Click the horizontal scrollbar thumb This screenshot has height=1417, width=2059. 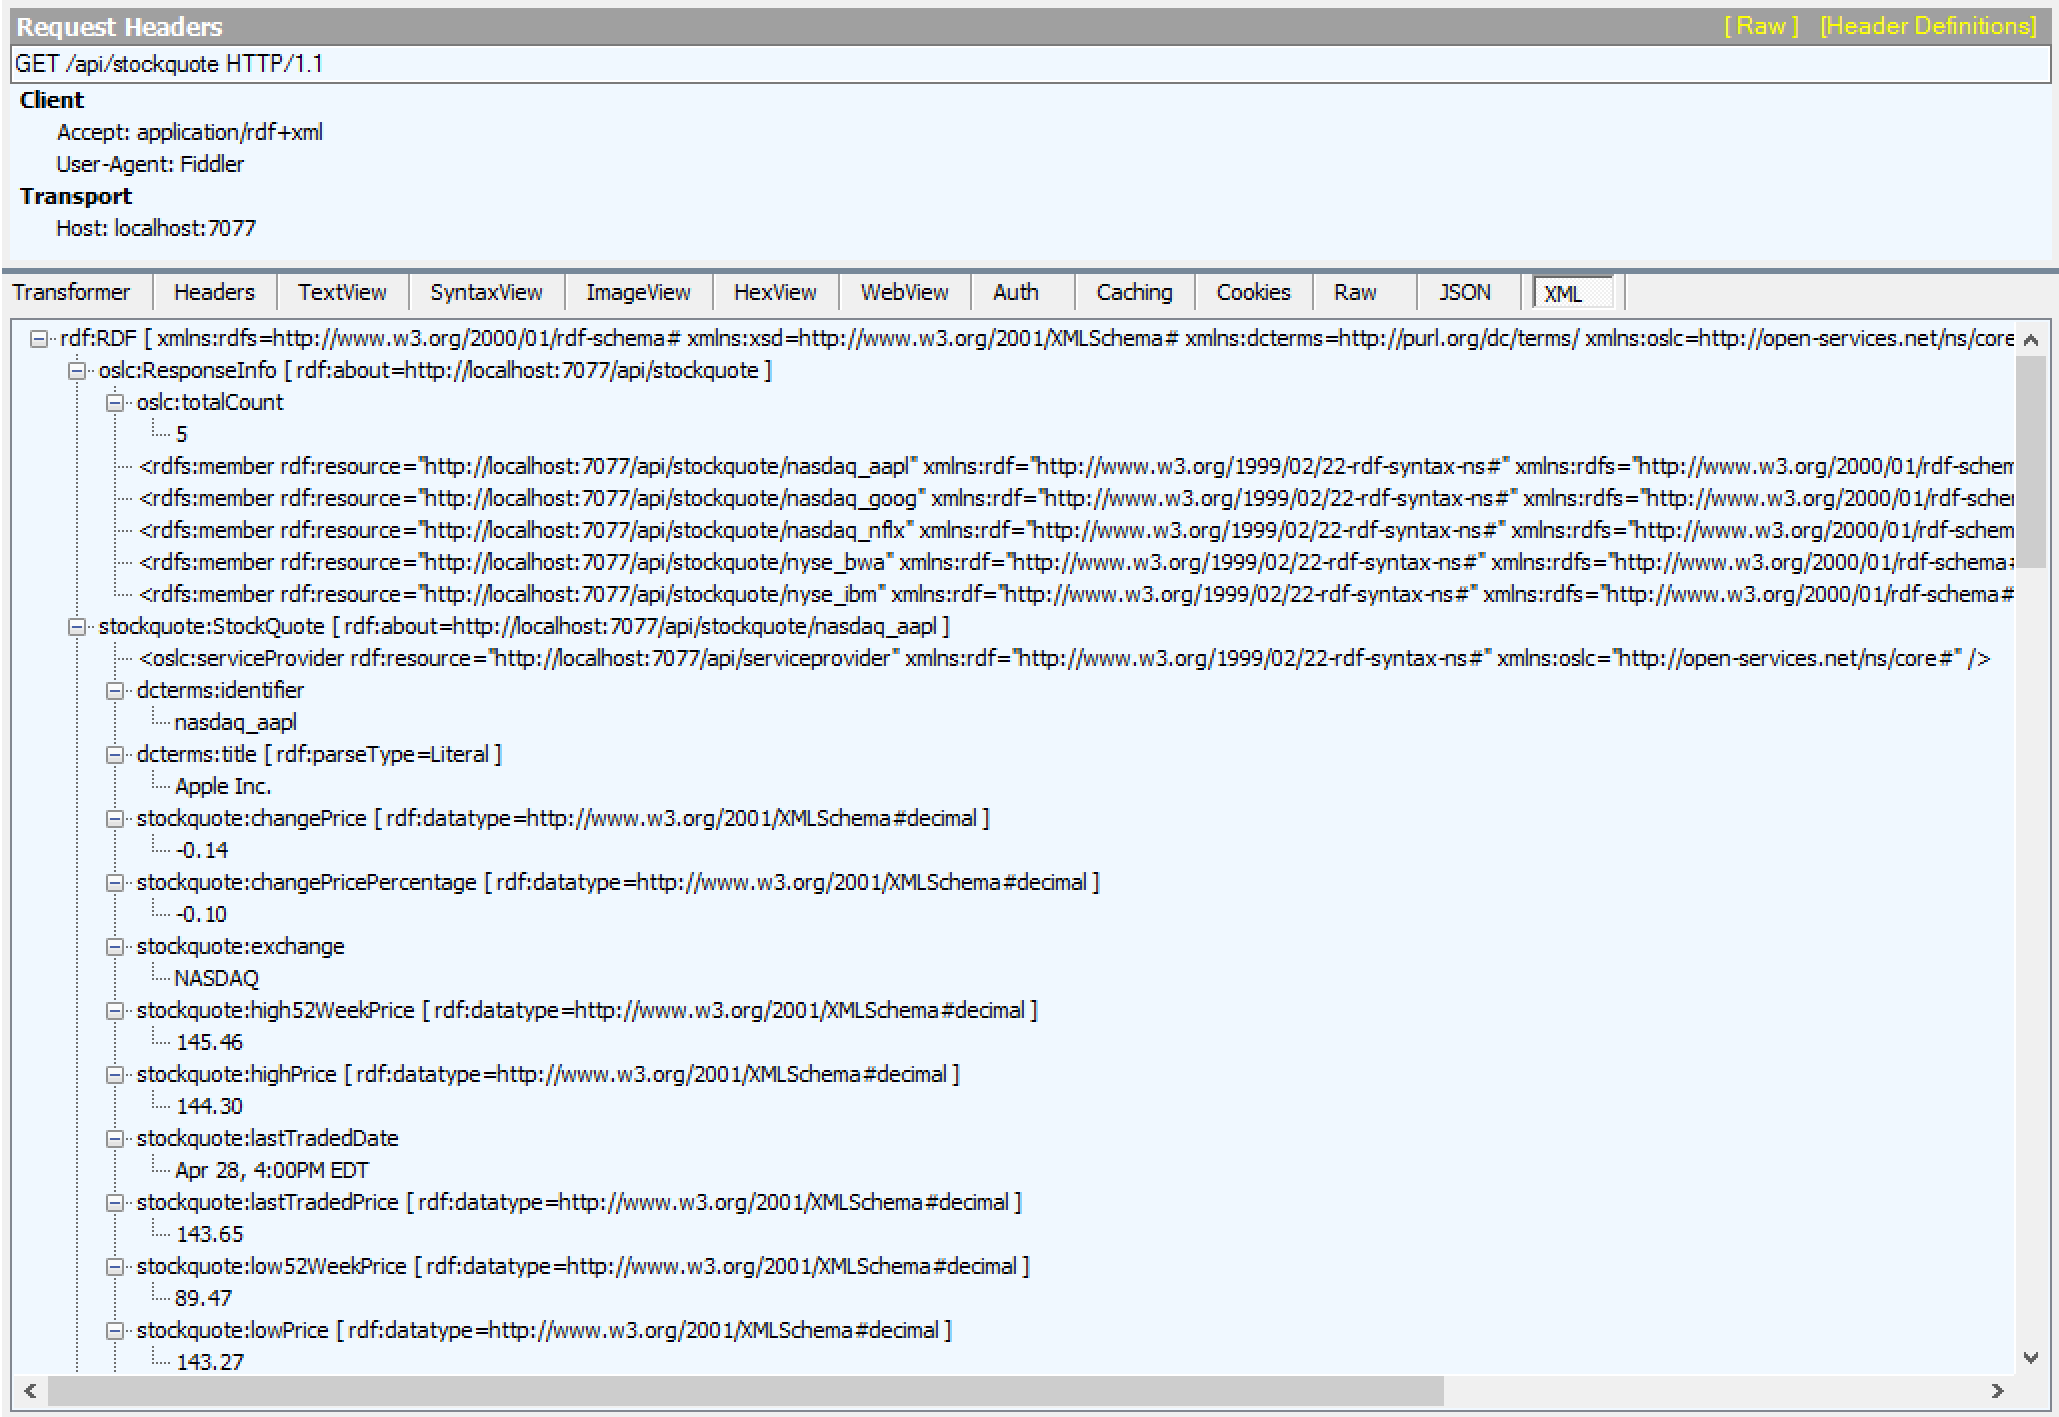coord(745,1391)
